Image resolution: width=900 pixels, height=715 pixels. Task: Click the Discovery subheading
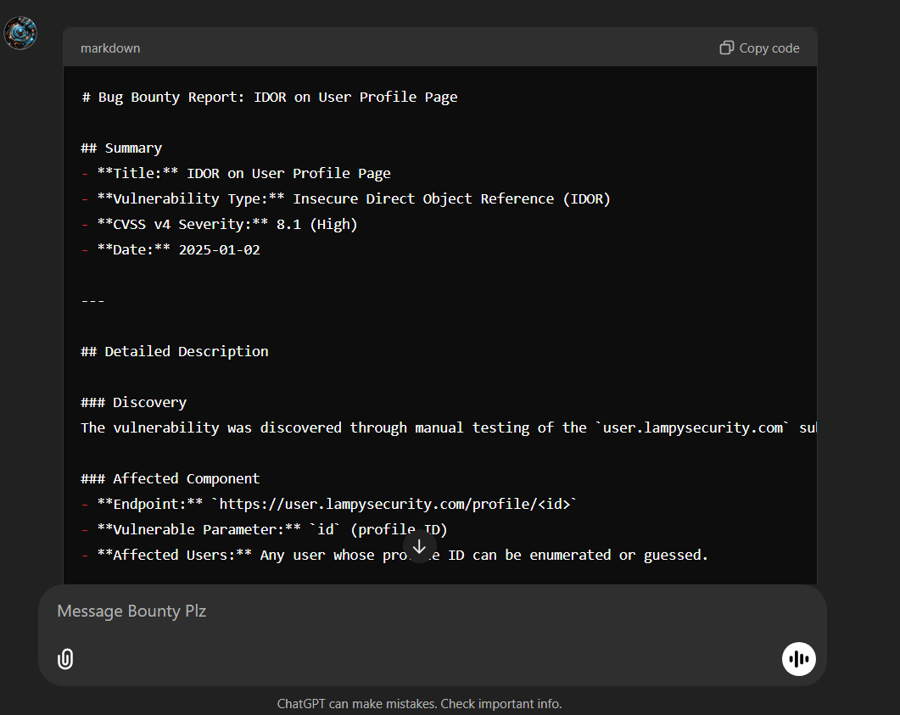click(134, 402)
